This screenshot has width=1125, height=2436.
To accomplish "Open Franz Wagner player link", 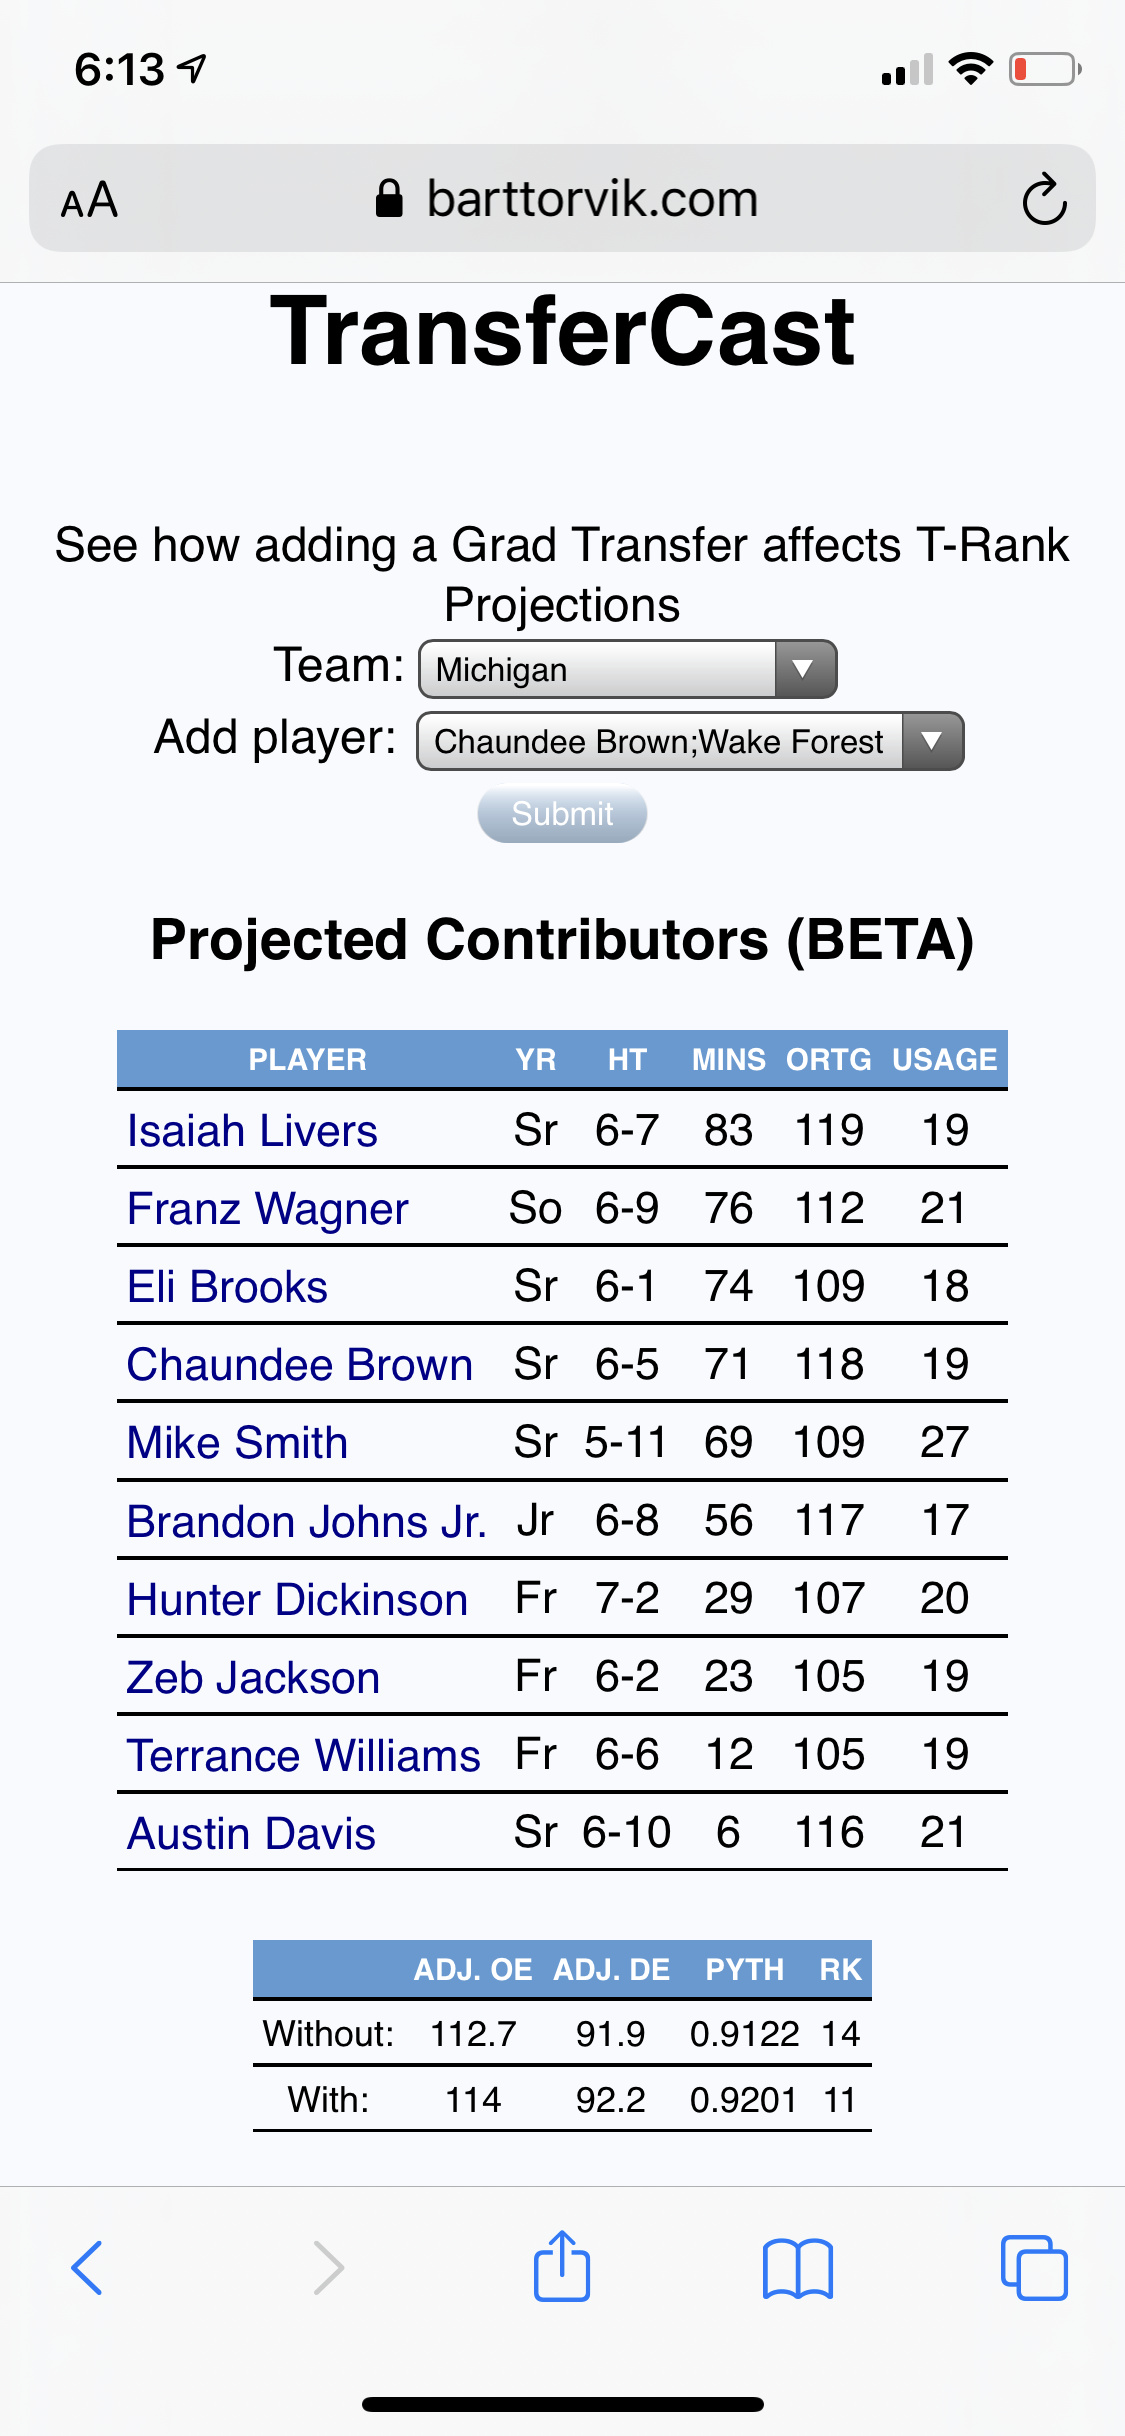I will pyautogui.click(x=268, y=1209).
